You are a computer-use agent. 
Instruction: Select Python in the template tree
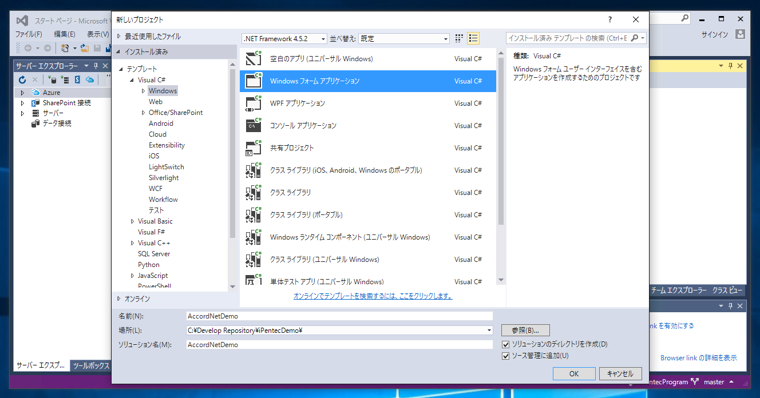pos(148,265)
